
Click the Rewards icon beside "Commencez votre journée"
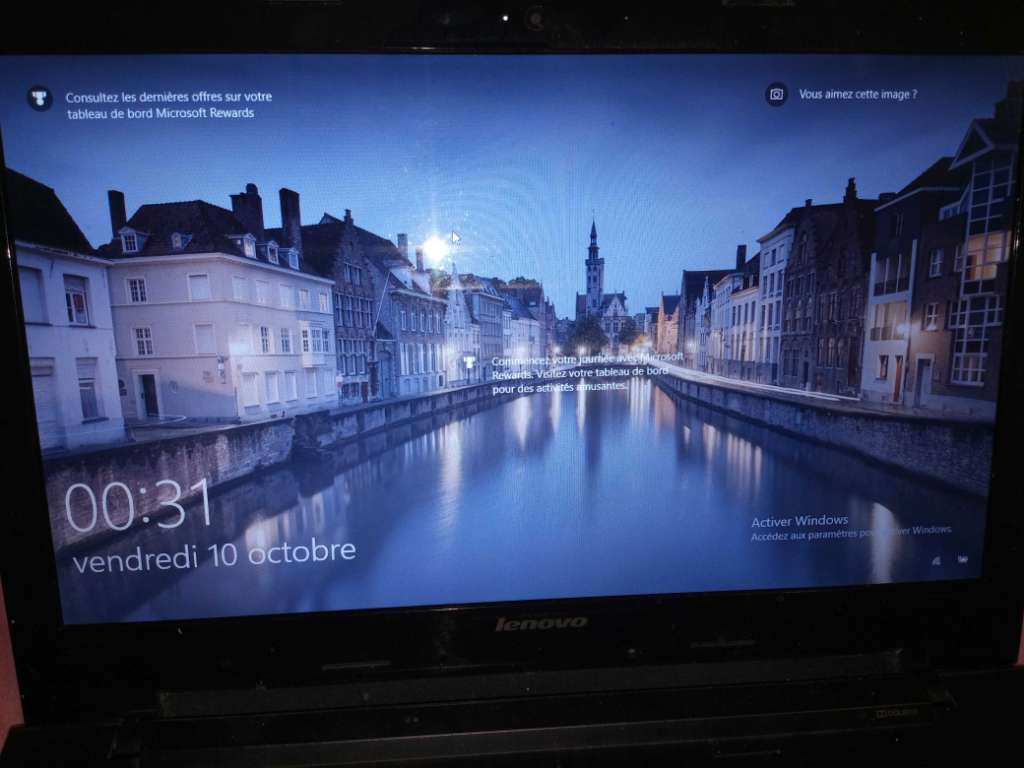469,362
